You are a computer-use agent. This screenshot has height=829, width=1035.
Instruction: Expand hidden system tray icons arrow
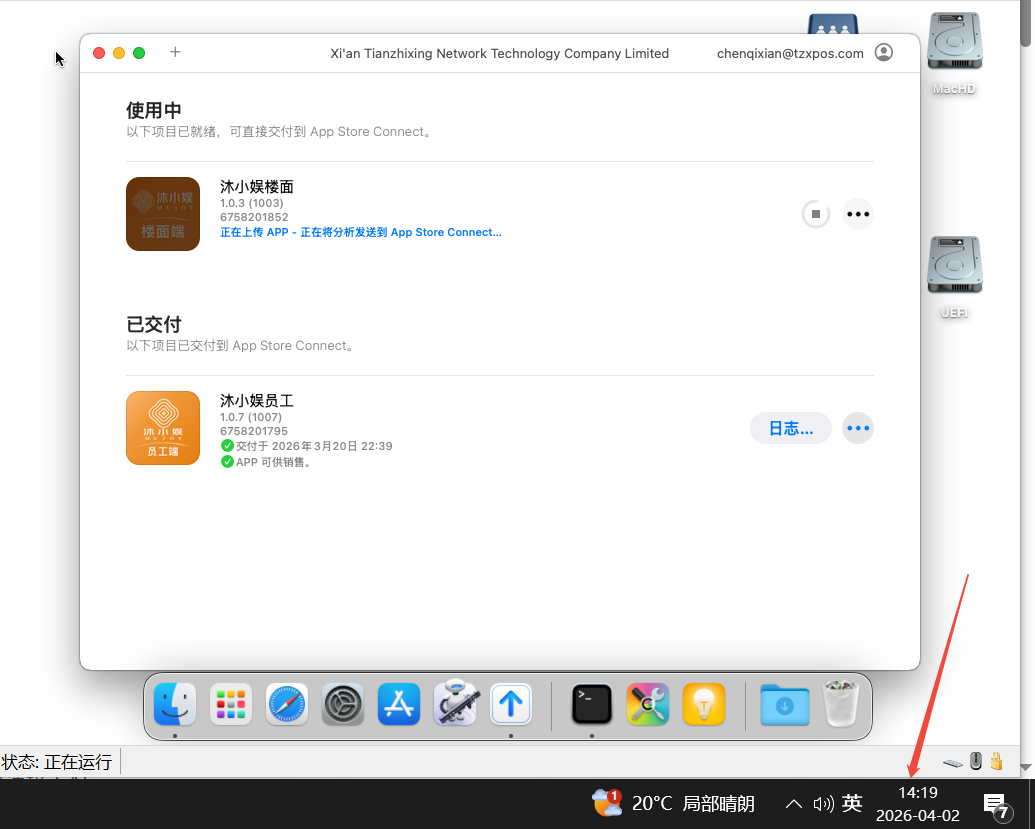tap(793, 803)
